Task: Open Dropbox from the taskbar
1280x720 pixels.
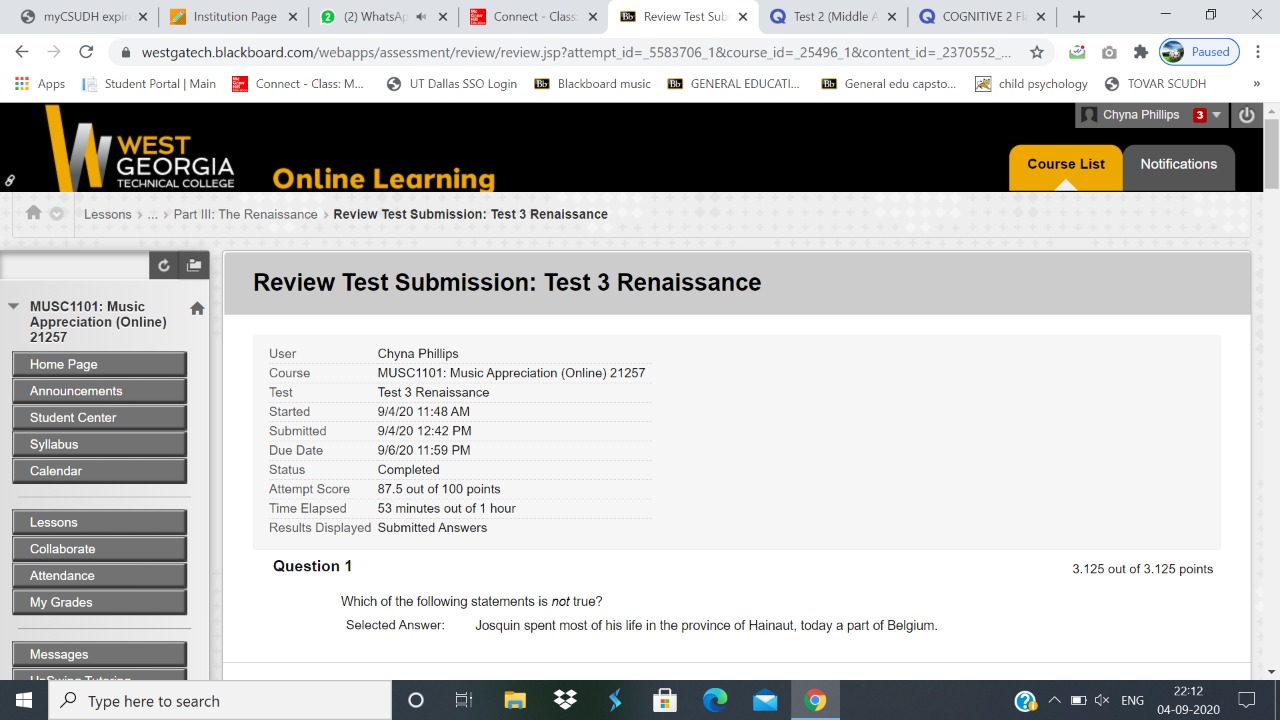Action: tap(565, 700)
